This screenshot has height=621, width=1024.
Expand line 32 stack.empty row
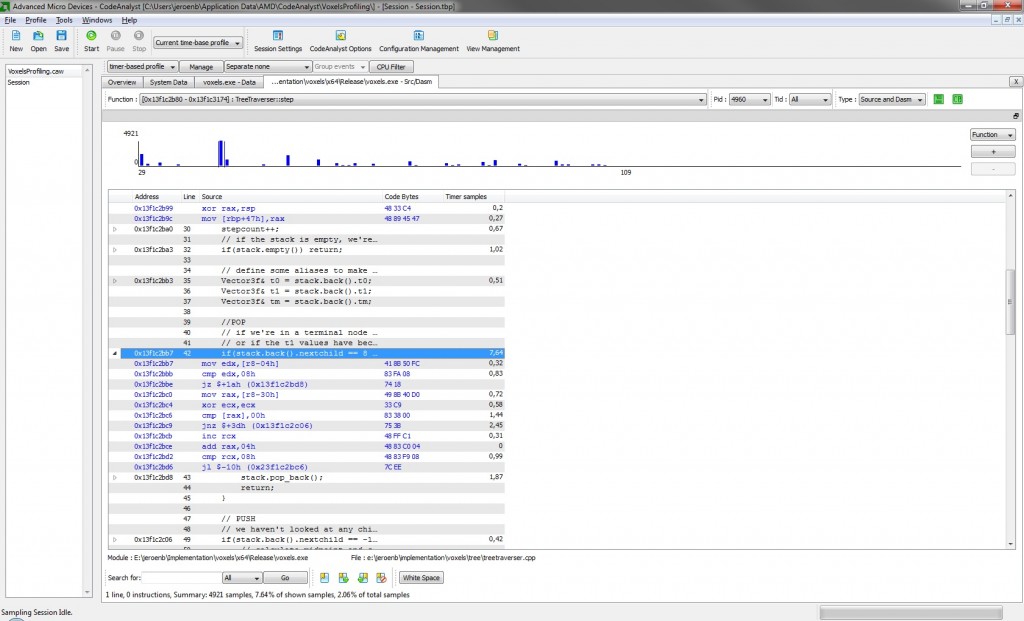(115, 249)
